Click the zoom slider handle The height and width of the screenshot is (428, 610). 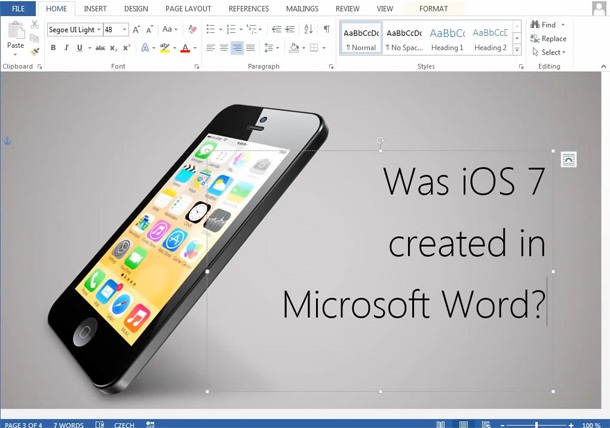536,425
